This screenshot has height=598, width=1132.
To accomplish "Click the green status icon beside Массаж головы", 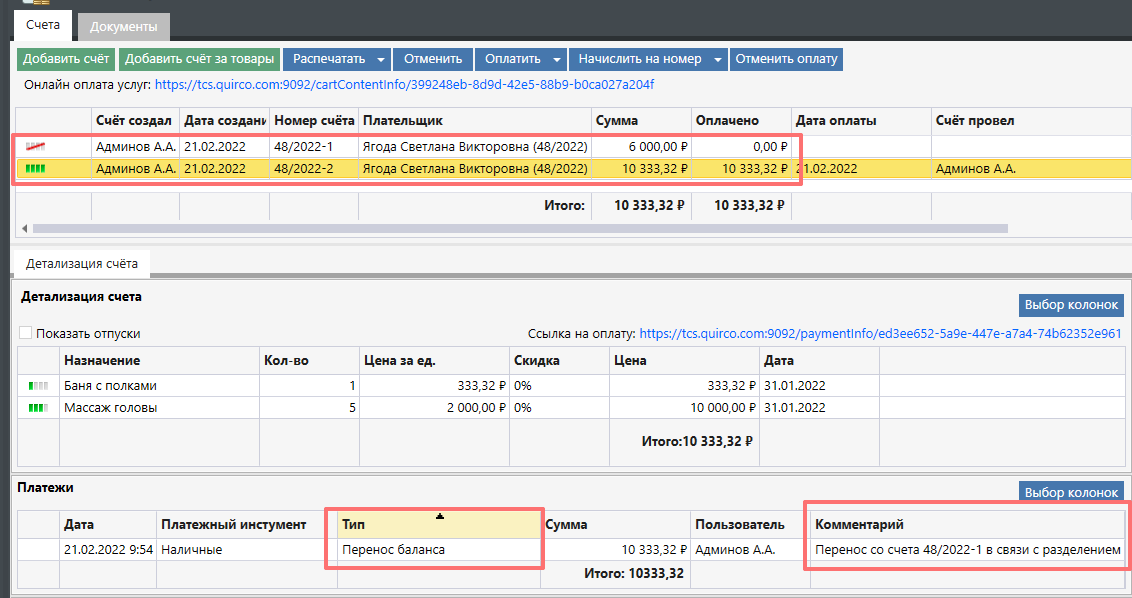I will (38, 408).
